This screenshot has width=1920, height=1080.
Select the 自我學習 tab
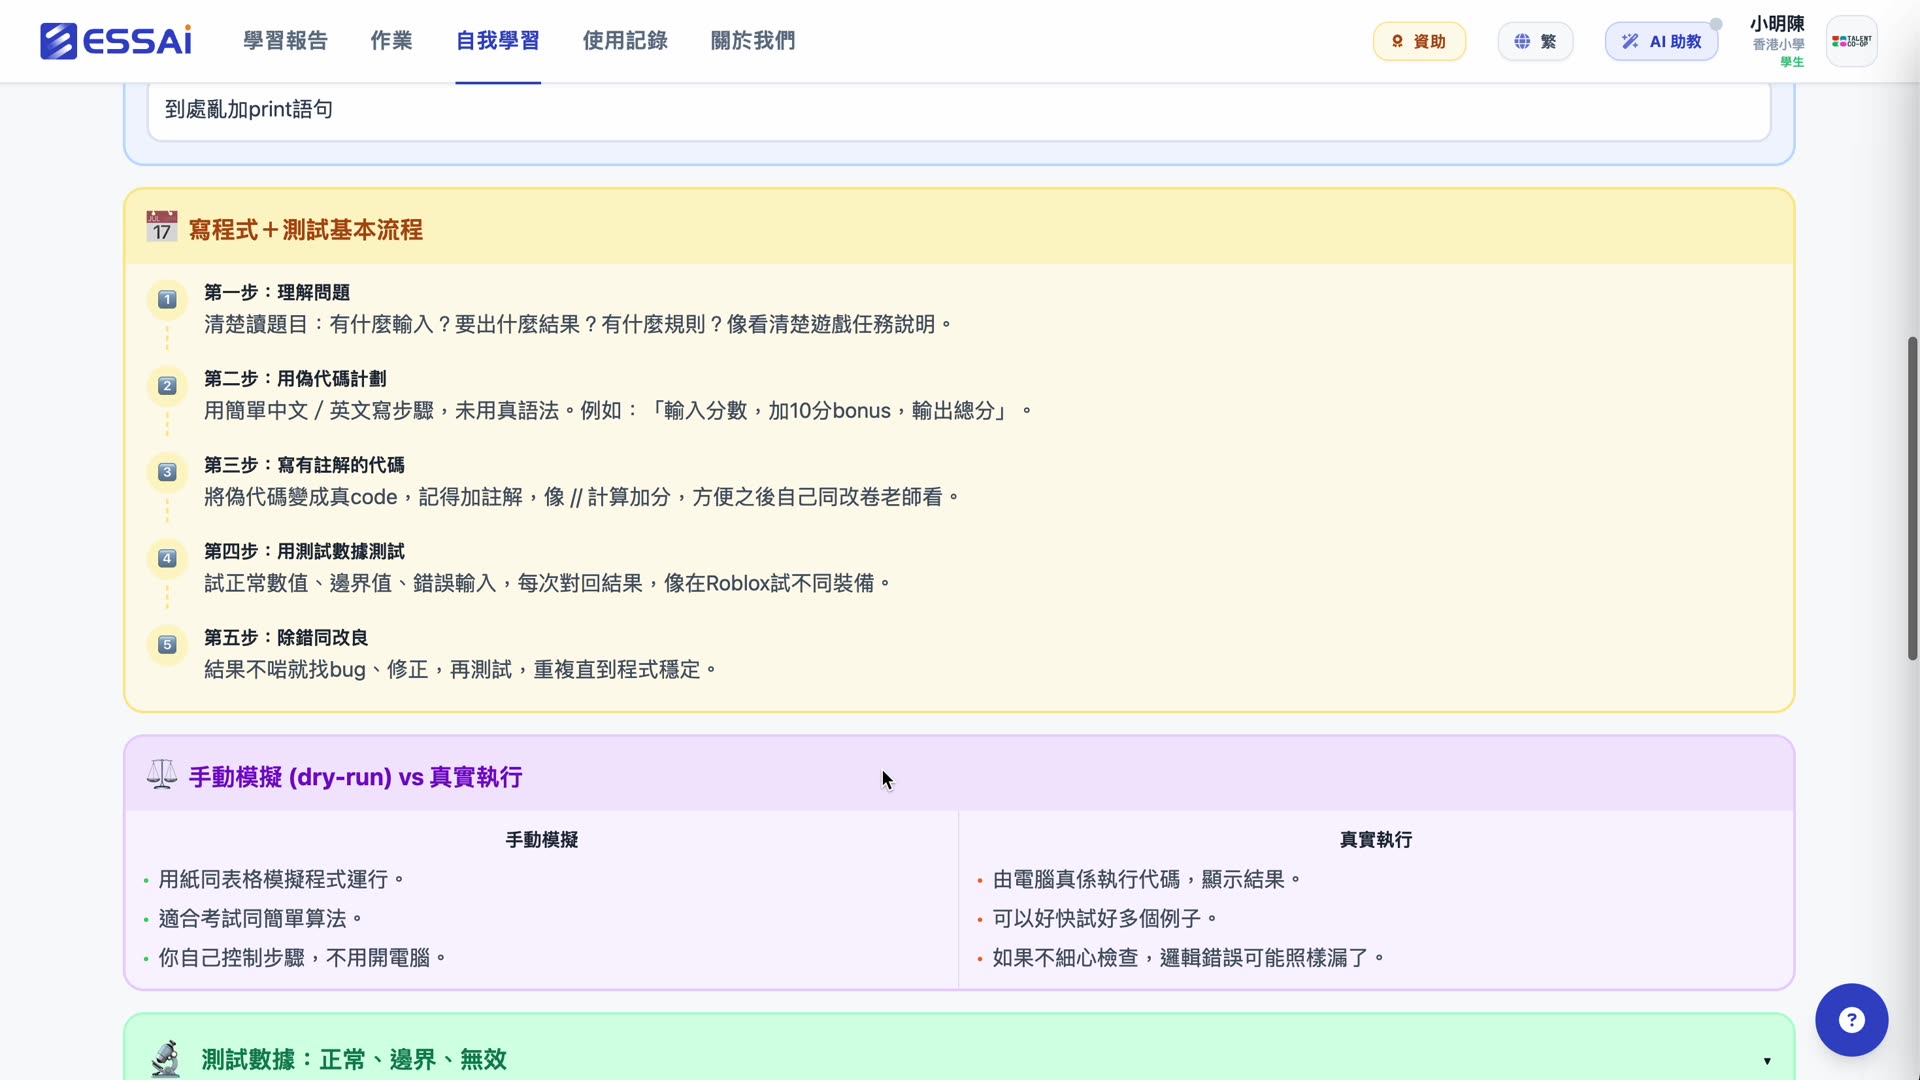[x=498, y=41]
